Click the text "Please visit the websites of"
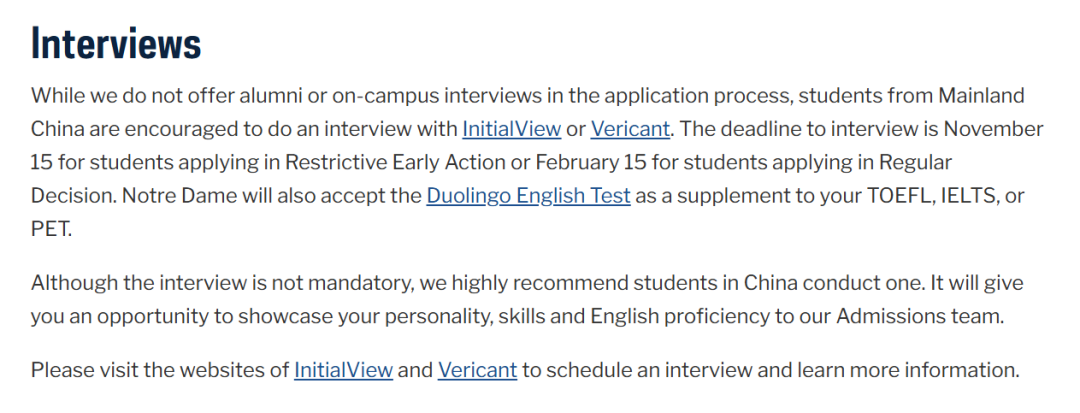Image resolution: width=1080 pixels, height=413 pixels. click(x=160, y=370)
